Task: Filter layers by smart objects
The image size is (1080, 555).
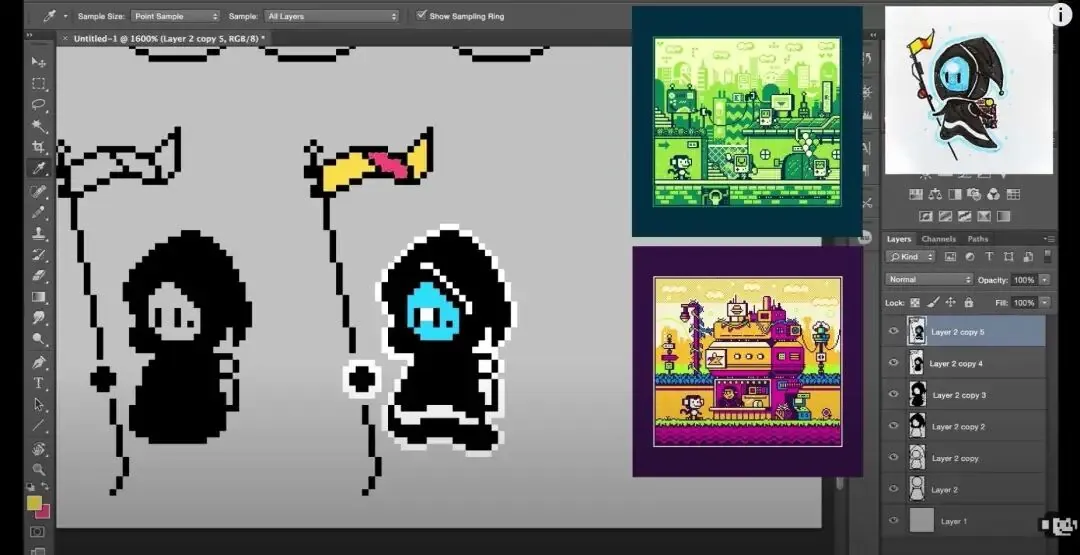Action: click(x=1027, y=257)
